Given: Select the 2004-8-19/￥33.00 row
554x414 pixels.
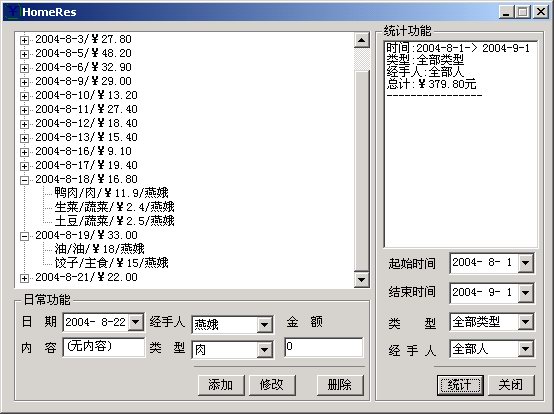Looking at the screenshot, I should click(86, 235).
